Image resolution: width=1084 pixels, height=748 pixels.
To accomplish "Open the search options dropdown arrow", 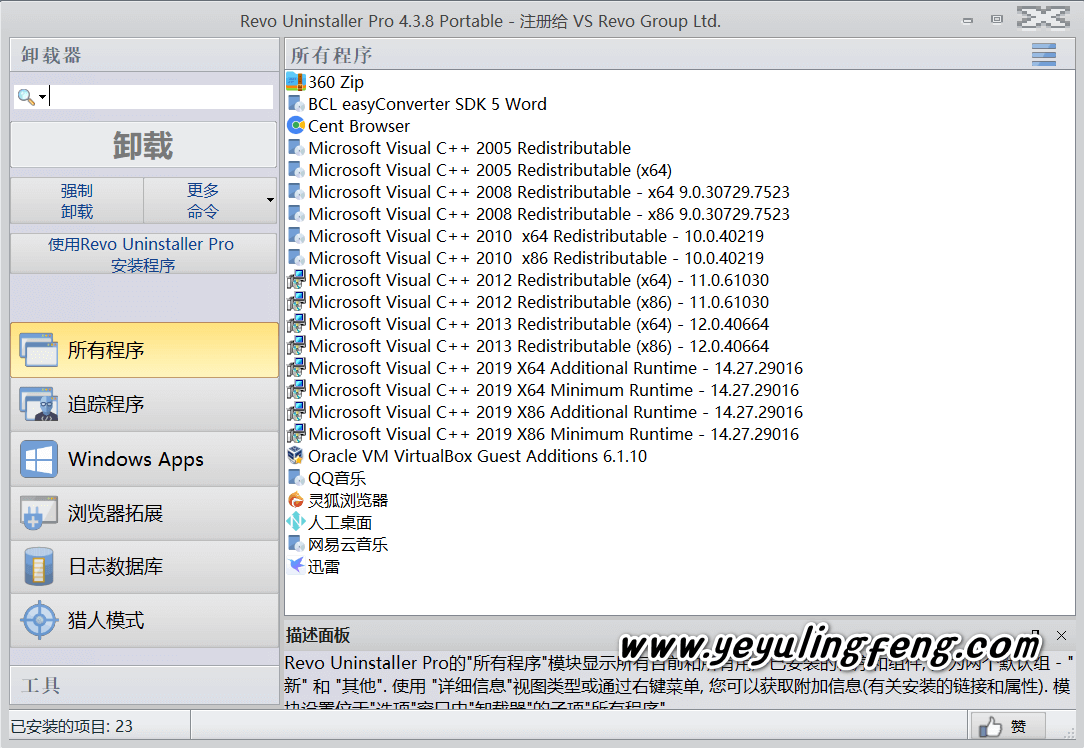I will (42, 97).
